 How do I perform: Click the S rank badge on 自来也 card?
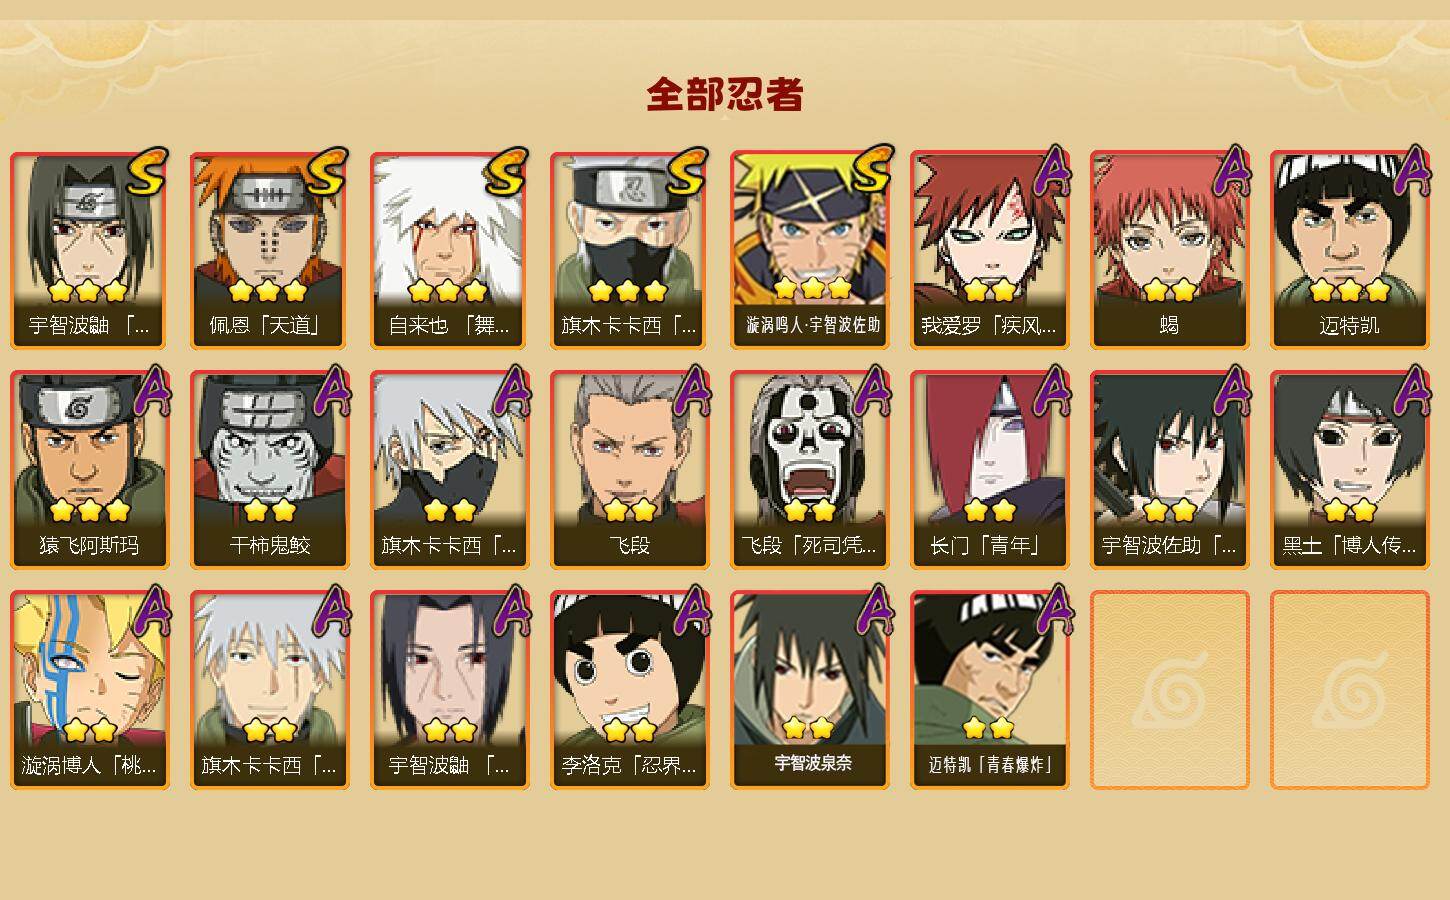point(506,172)
